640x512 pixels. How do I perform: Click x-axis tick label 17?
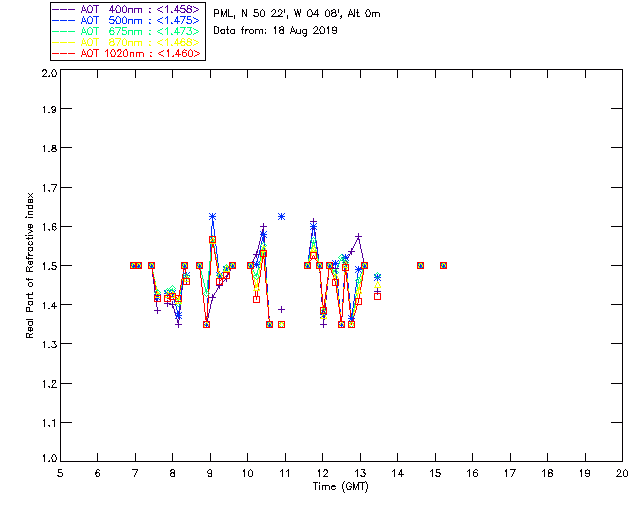point(510,473)
